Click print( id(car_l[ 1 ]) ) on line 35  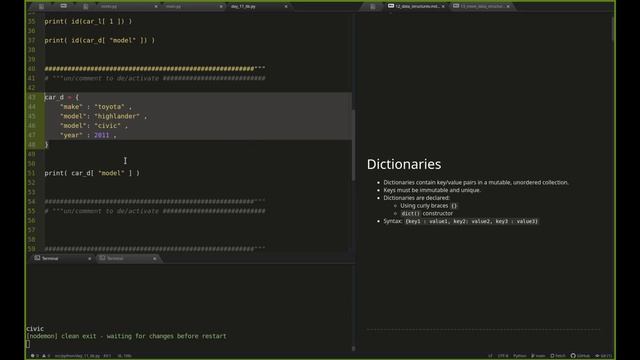(88, 21)
